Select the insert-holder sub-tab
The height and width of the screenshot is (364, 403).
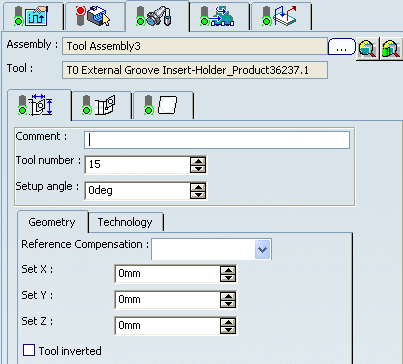click(101, 105)
